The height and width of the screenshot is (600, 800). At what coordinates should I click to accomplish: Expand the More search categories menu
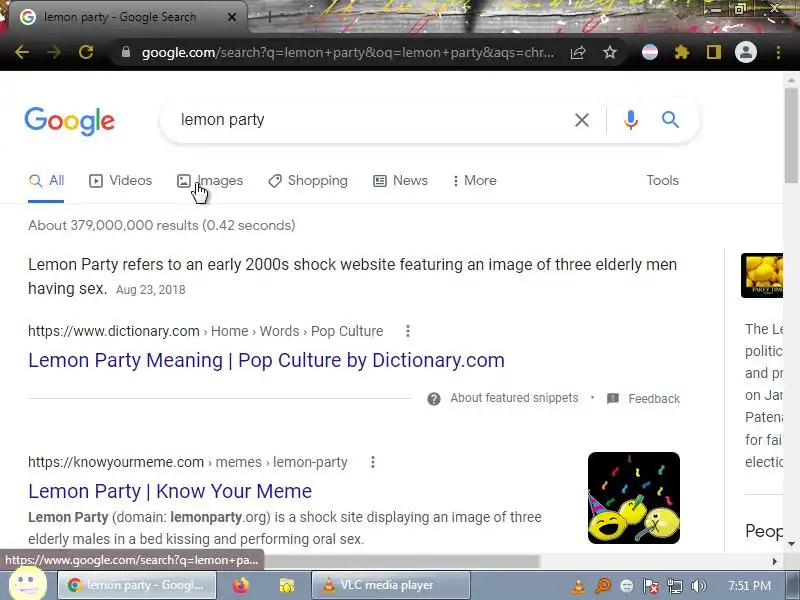coord(474,181)
